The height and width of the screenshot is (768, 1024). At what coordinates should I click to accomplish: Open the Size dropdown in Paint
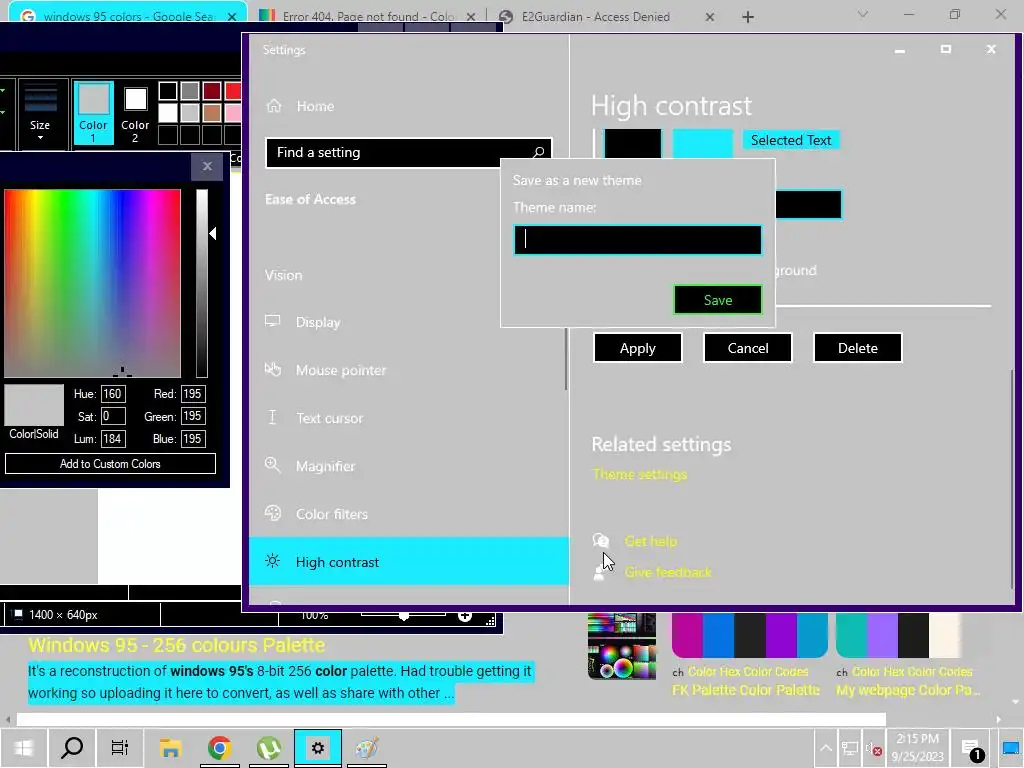(x=40, y=112)
